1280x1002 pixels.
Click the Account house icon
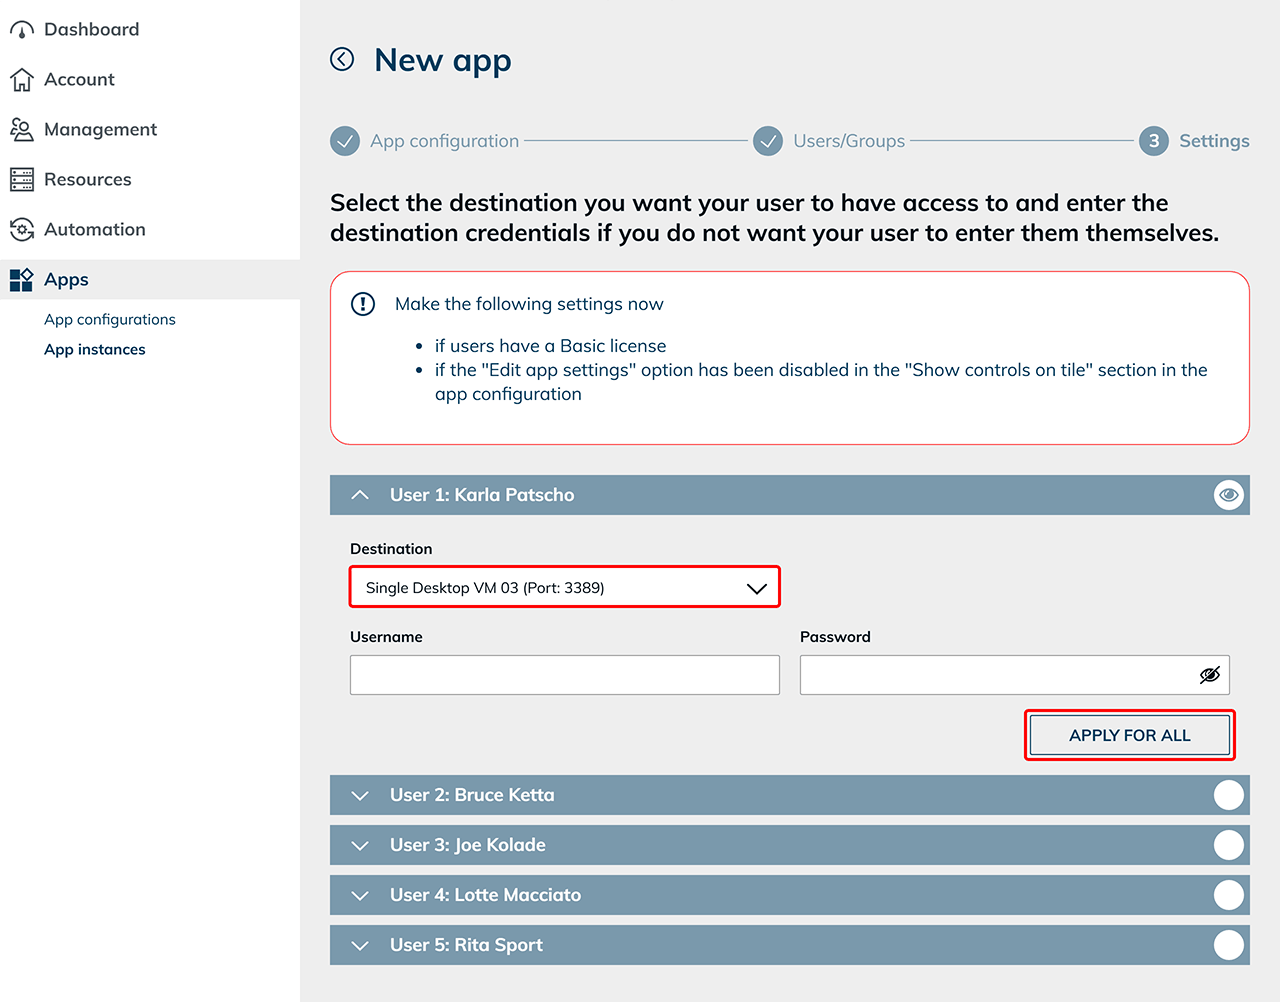coord(21,80)
